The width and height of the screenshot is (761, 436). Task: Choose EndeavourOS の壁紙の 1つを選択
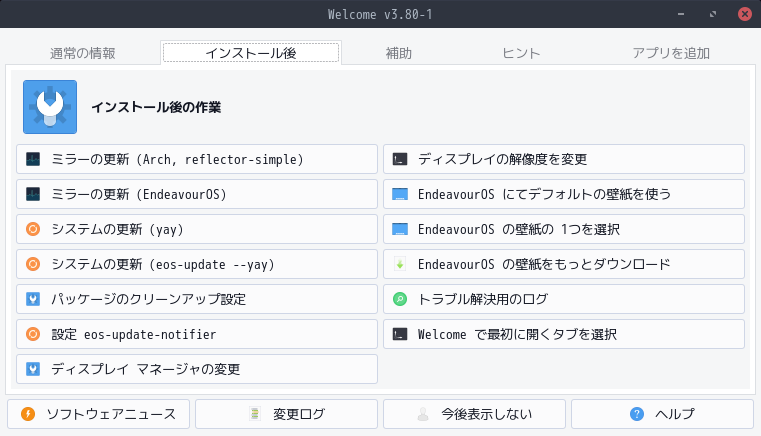(564, 229)
